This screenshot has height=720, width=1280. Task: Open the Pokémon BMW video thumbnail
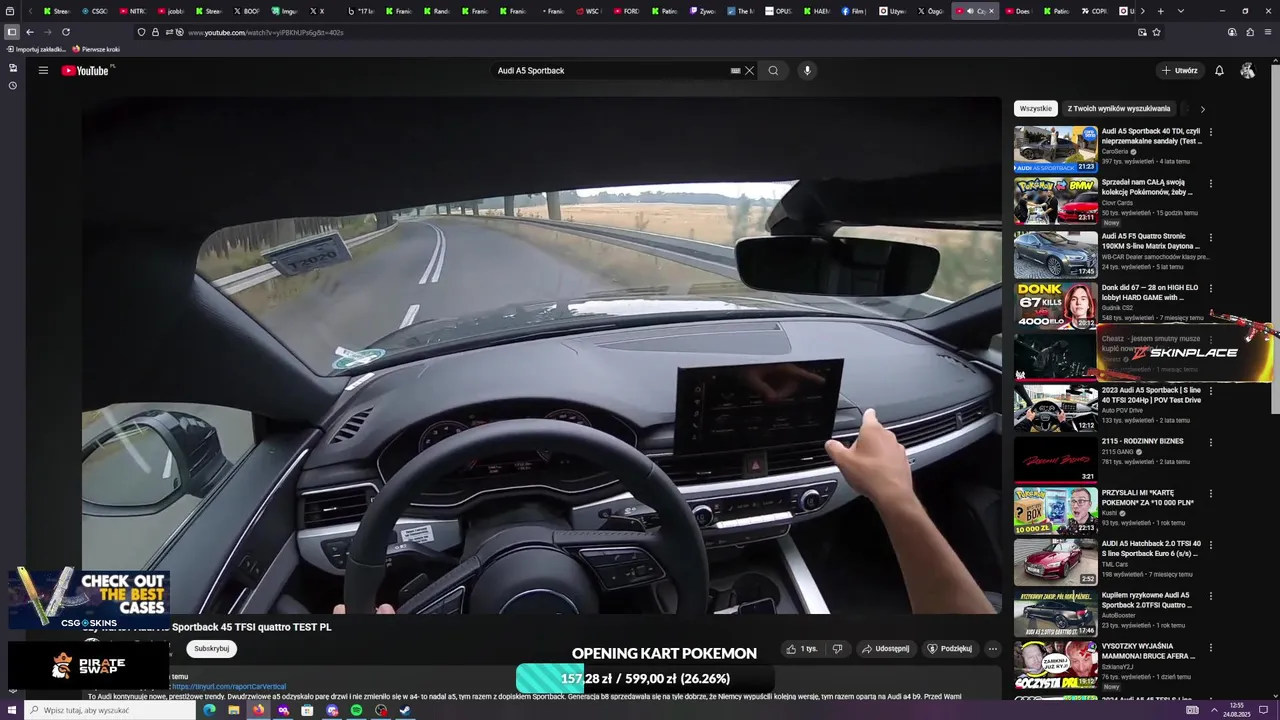pyautogui.click(x=1055, y=201)
